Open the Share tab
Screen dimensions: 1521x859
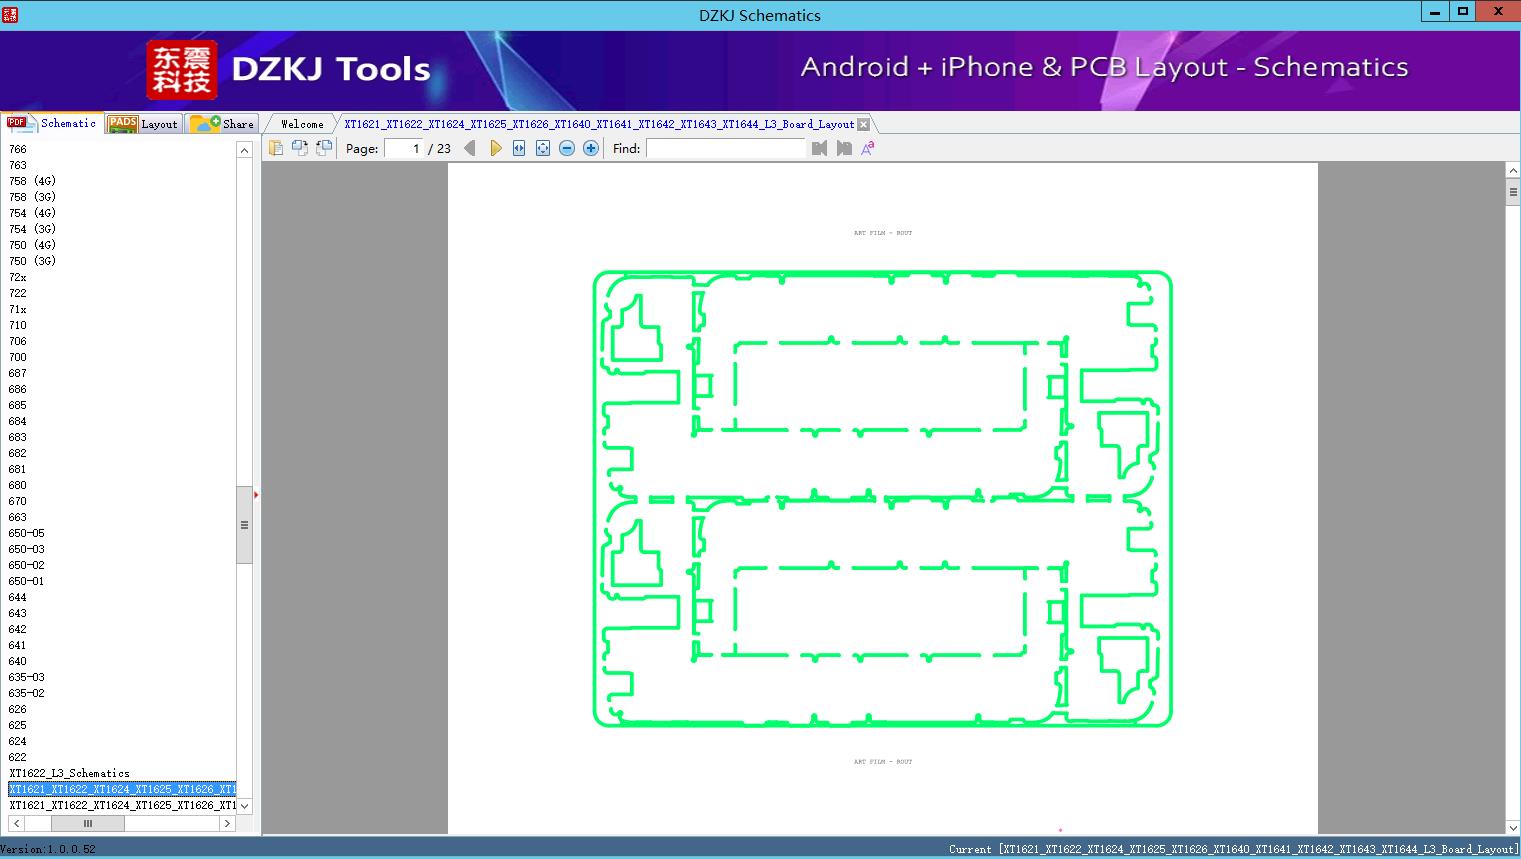223,124
